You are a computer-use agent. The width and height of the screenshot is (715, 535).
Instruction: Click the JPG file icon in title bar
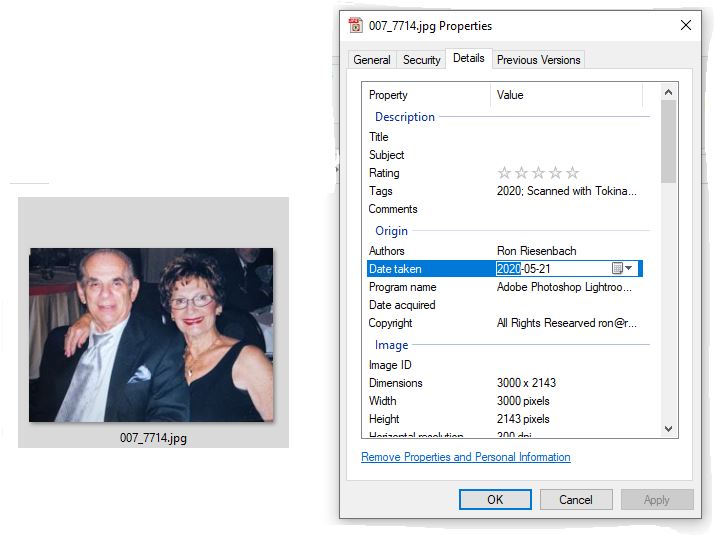[355, 26]
